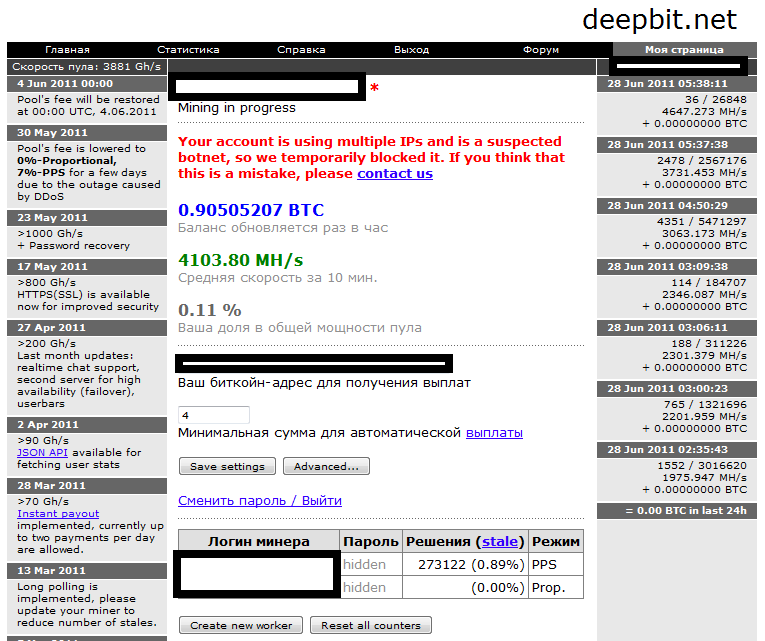Viewport: 765px width, 641px height.
Task: Open the Instant payout link
Action: point(58,514)
